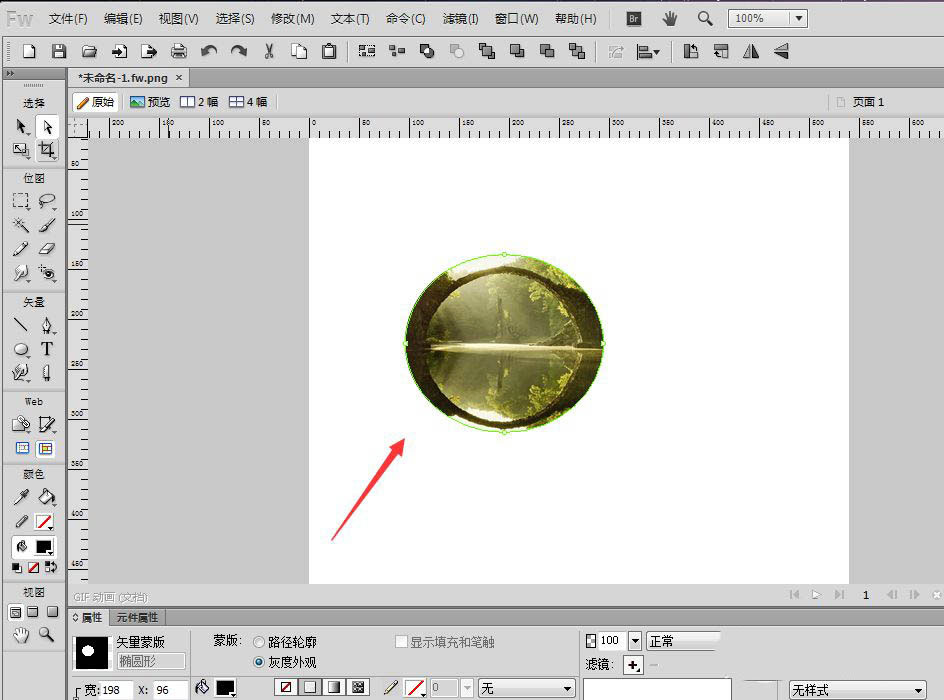Switch to 预览 preview view

[150, 102]
